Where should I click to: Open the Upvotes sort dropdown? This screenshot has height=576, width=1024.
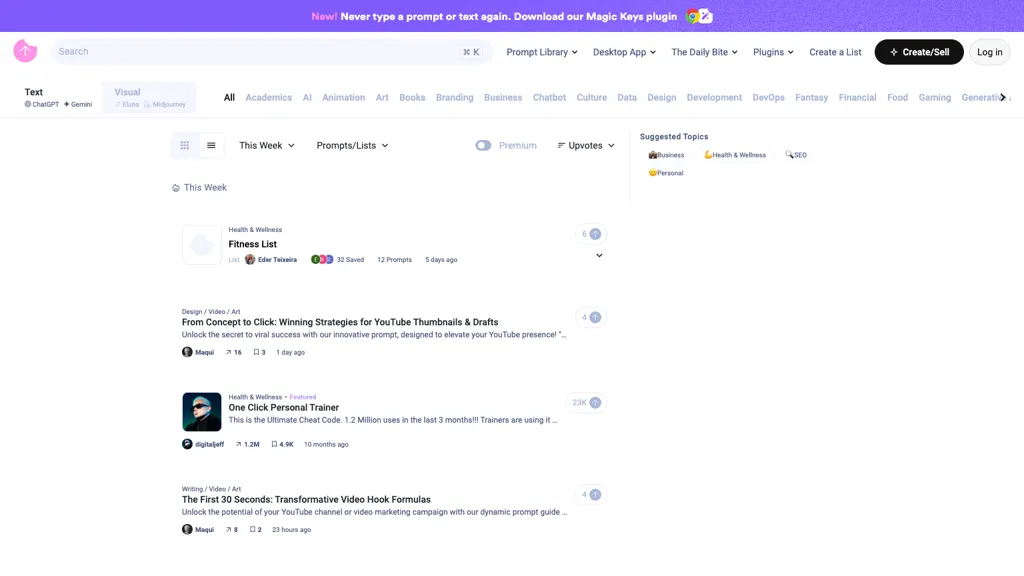(x=586, y=146)
